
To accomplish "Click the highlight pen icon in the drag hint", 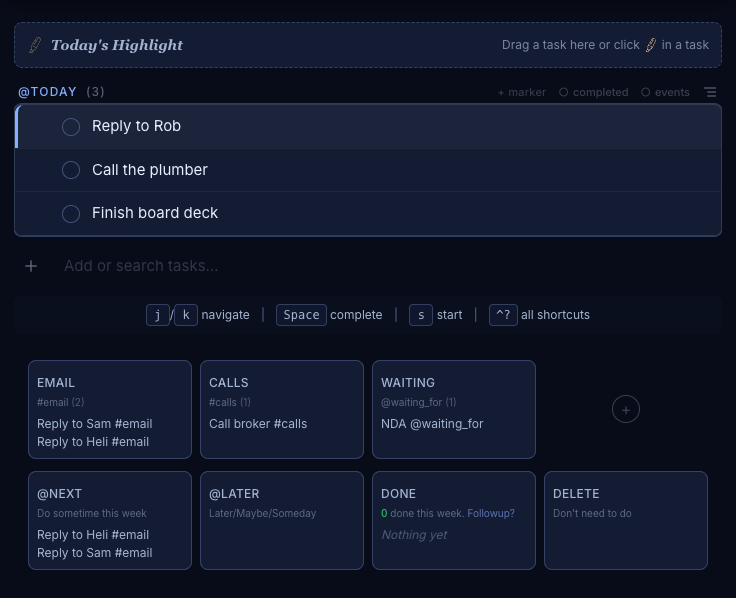I will point(651,45).
